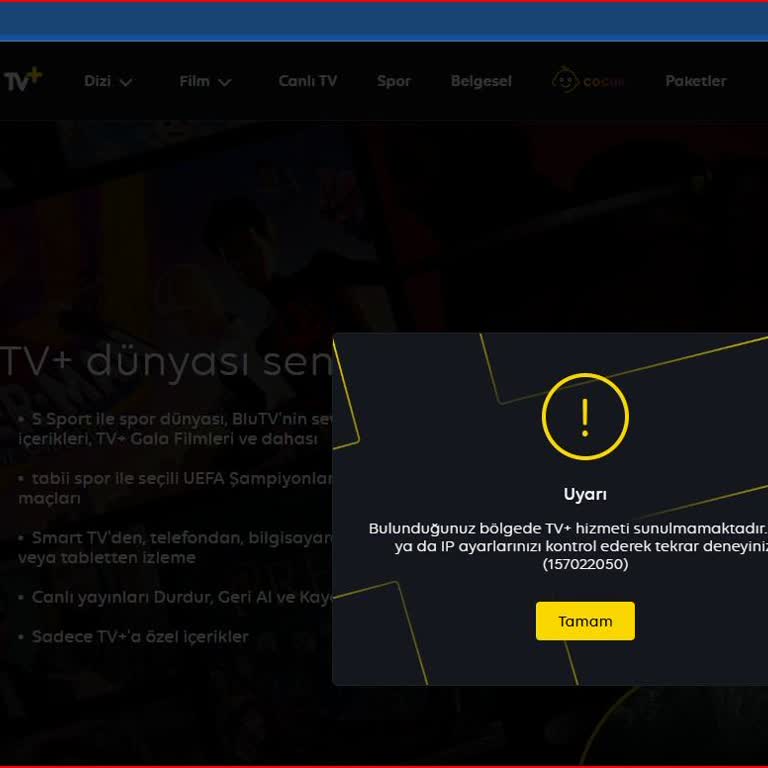The width and height of the screenshot is (768, 768).
Task: Open the Belgesel section
Action: point(481,81)
